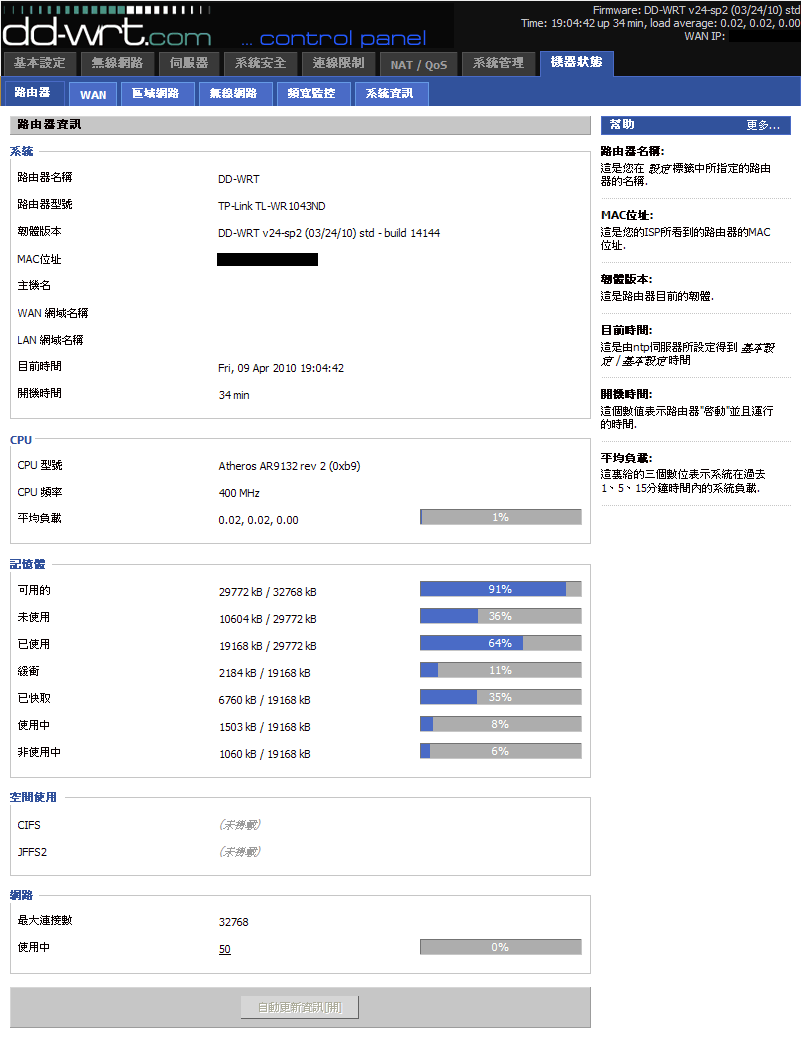Click 29772 kB / 32768 kB value
Screen dimensions: 801x1037
[x=268, y=592]
